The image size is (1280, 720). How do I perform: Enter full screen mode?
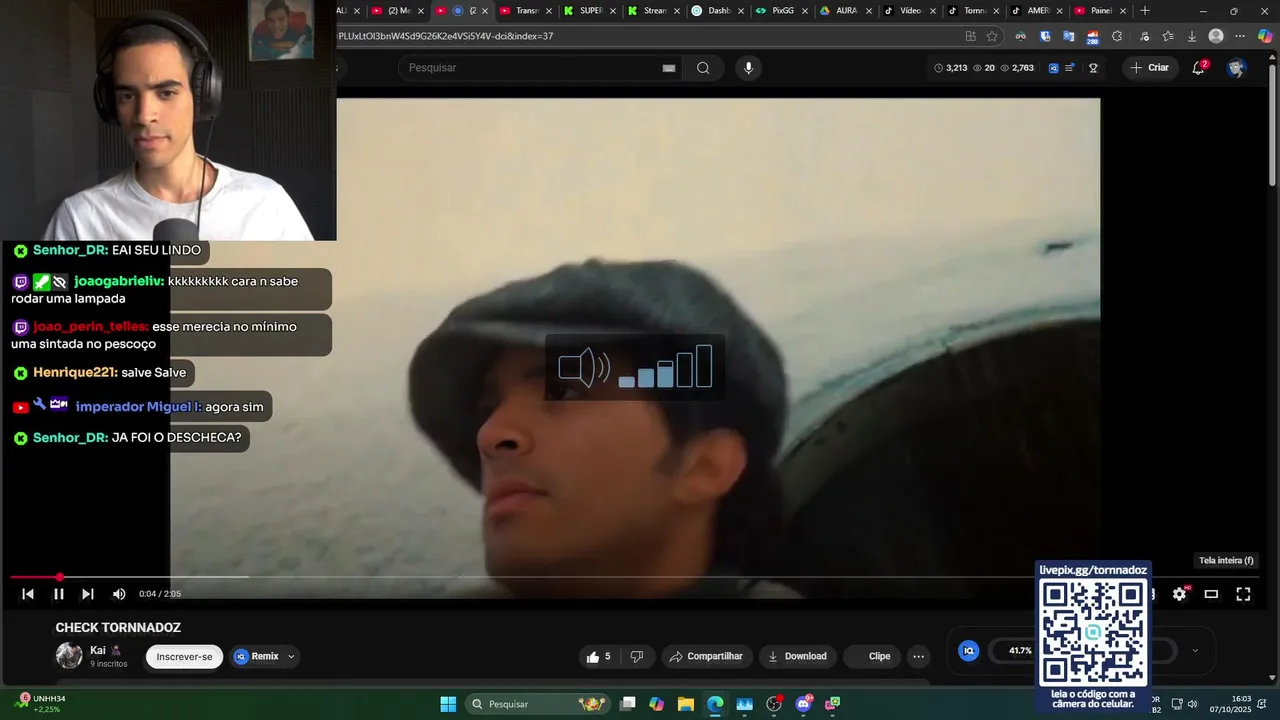tap(1243, 594)
